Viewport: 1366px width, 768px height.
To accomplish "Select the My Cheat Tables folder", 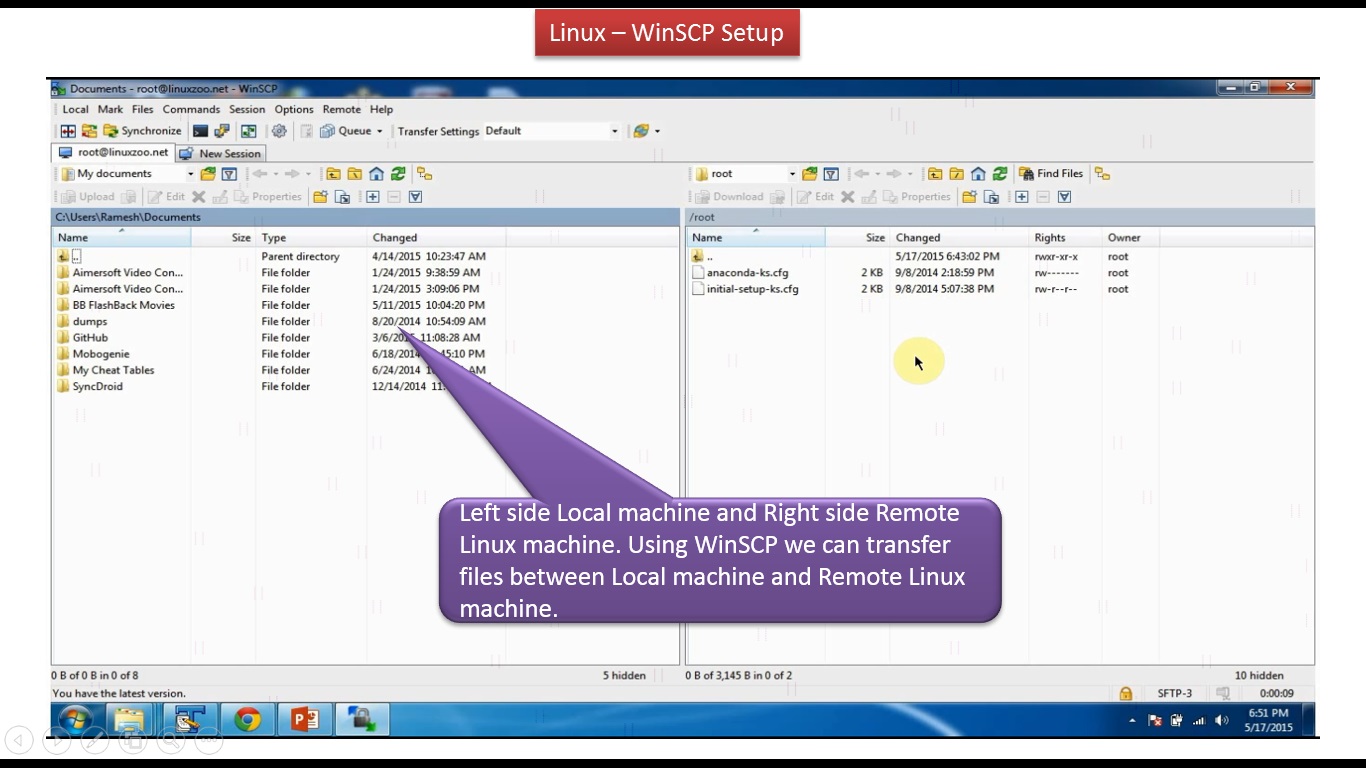I will 113,370.
